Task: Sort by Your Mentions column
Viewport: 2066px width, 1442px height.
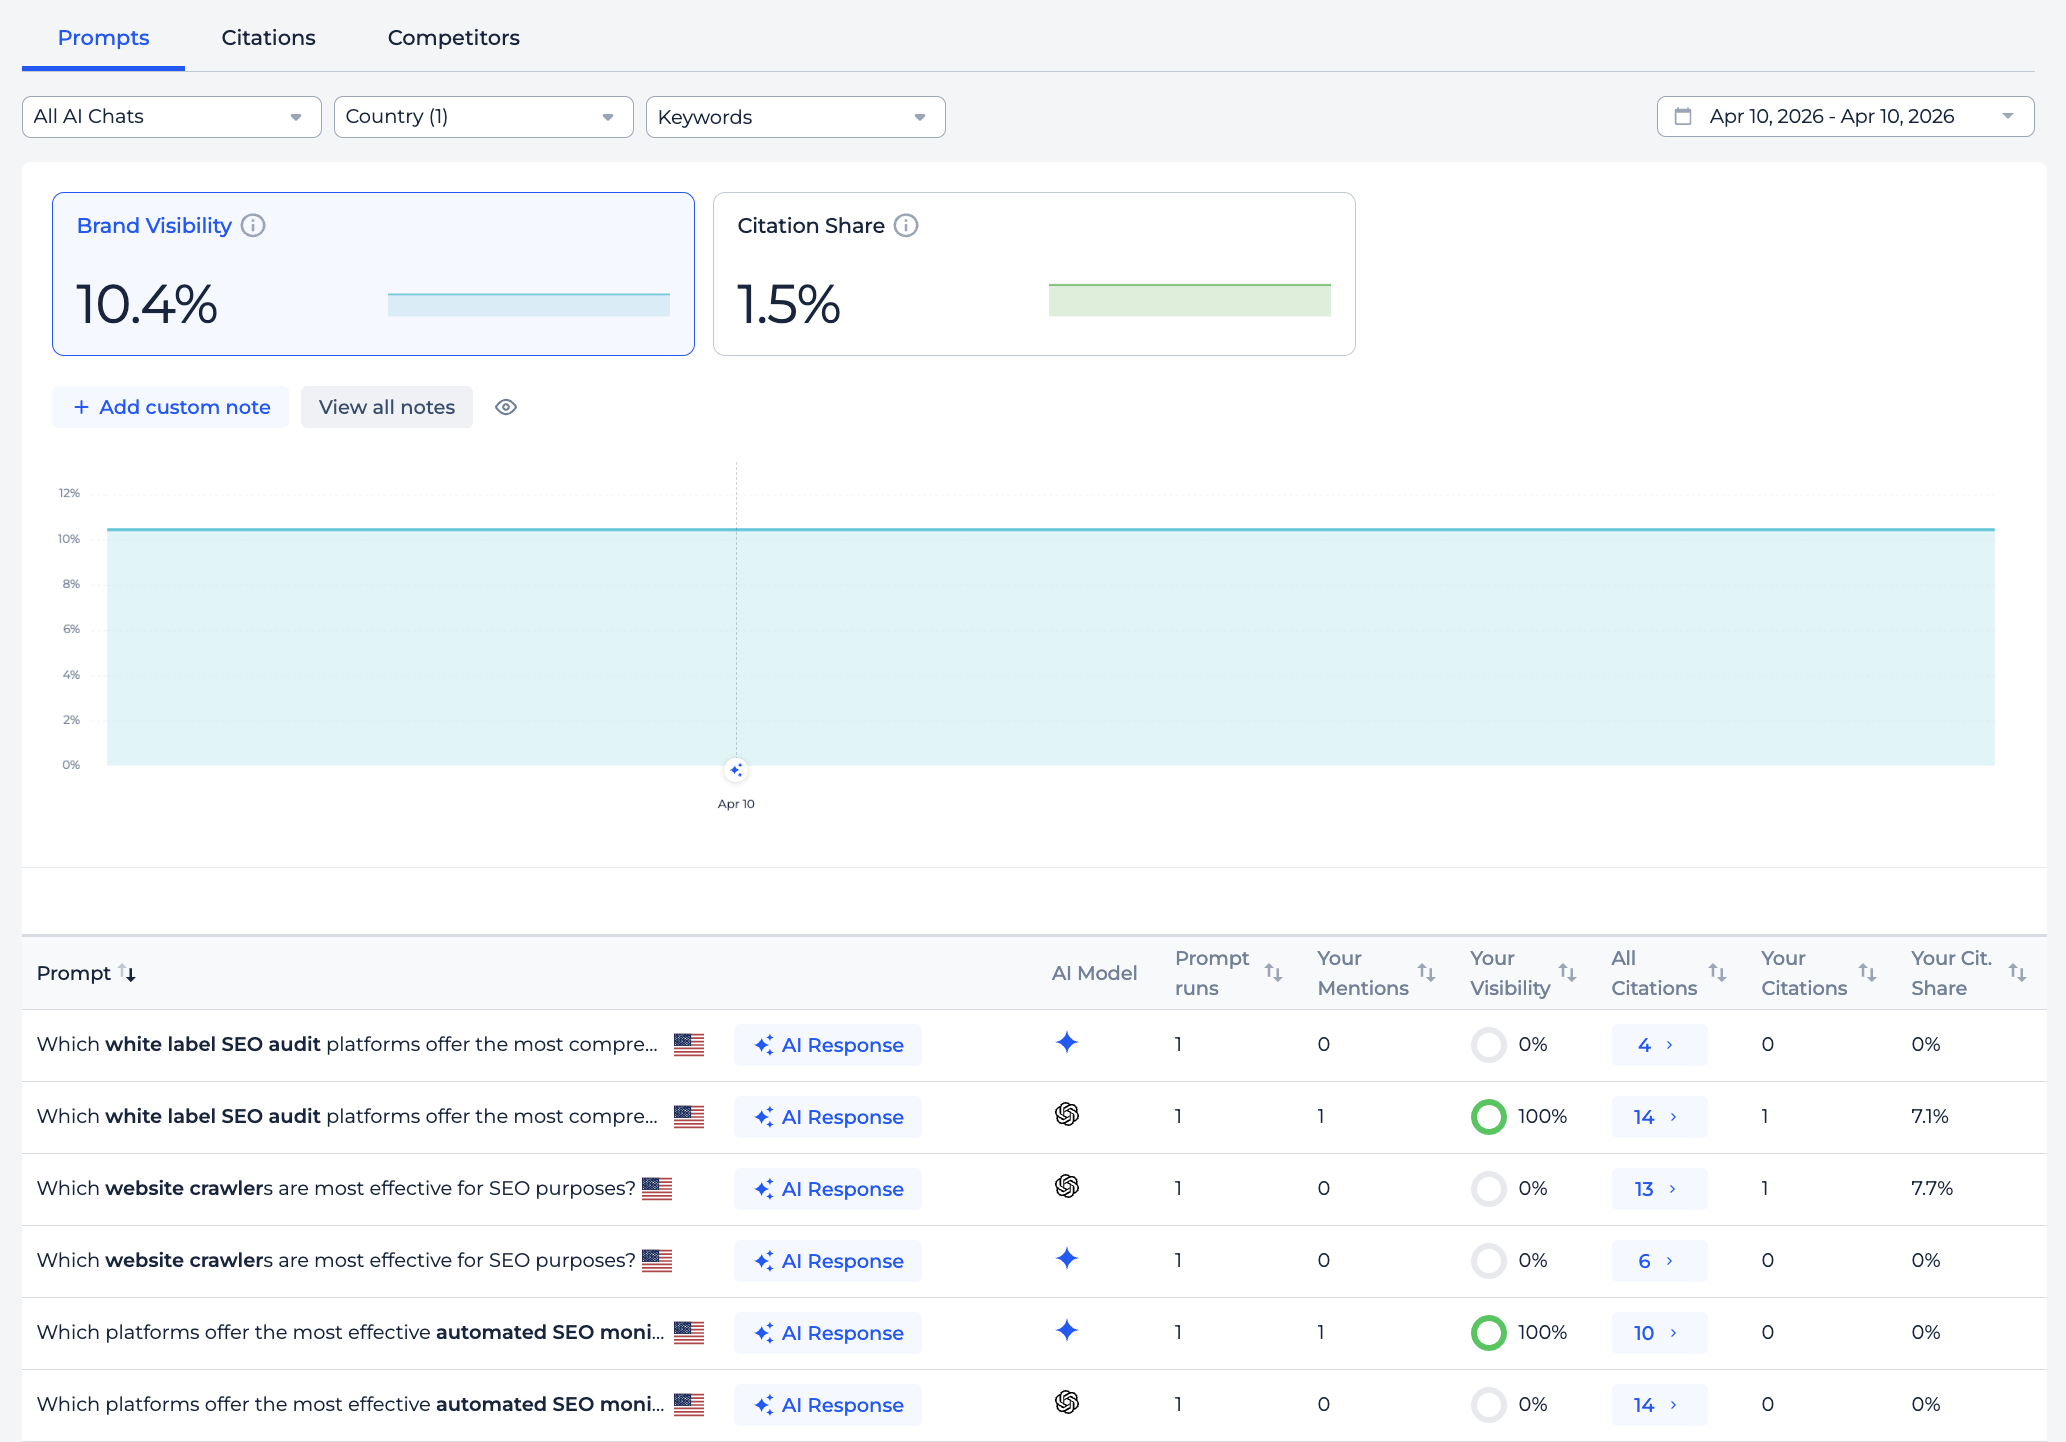Action: point(1426,973)
